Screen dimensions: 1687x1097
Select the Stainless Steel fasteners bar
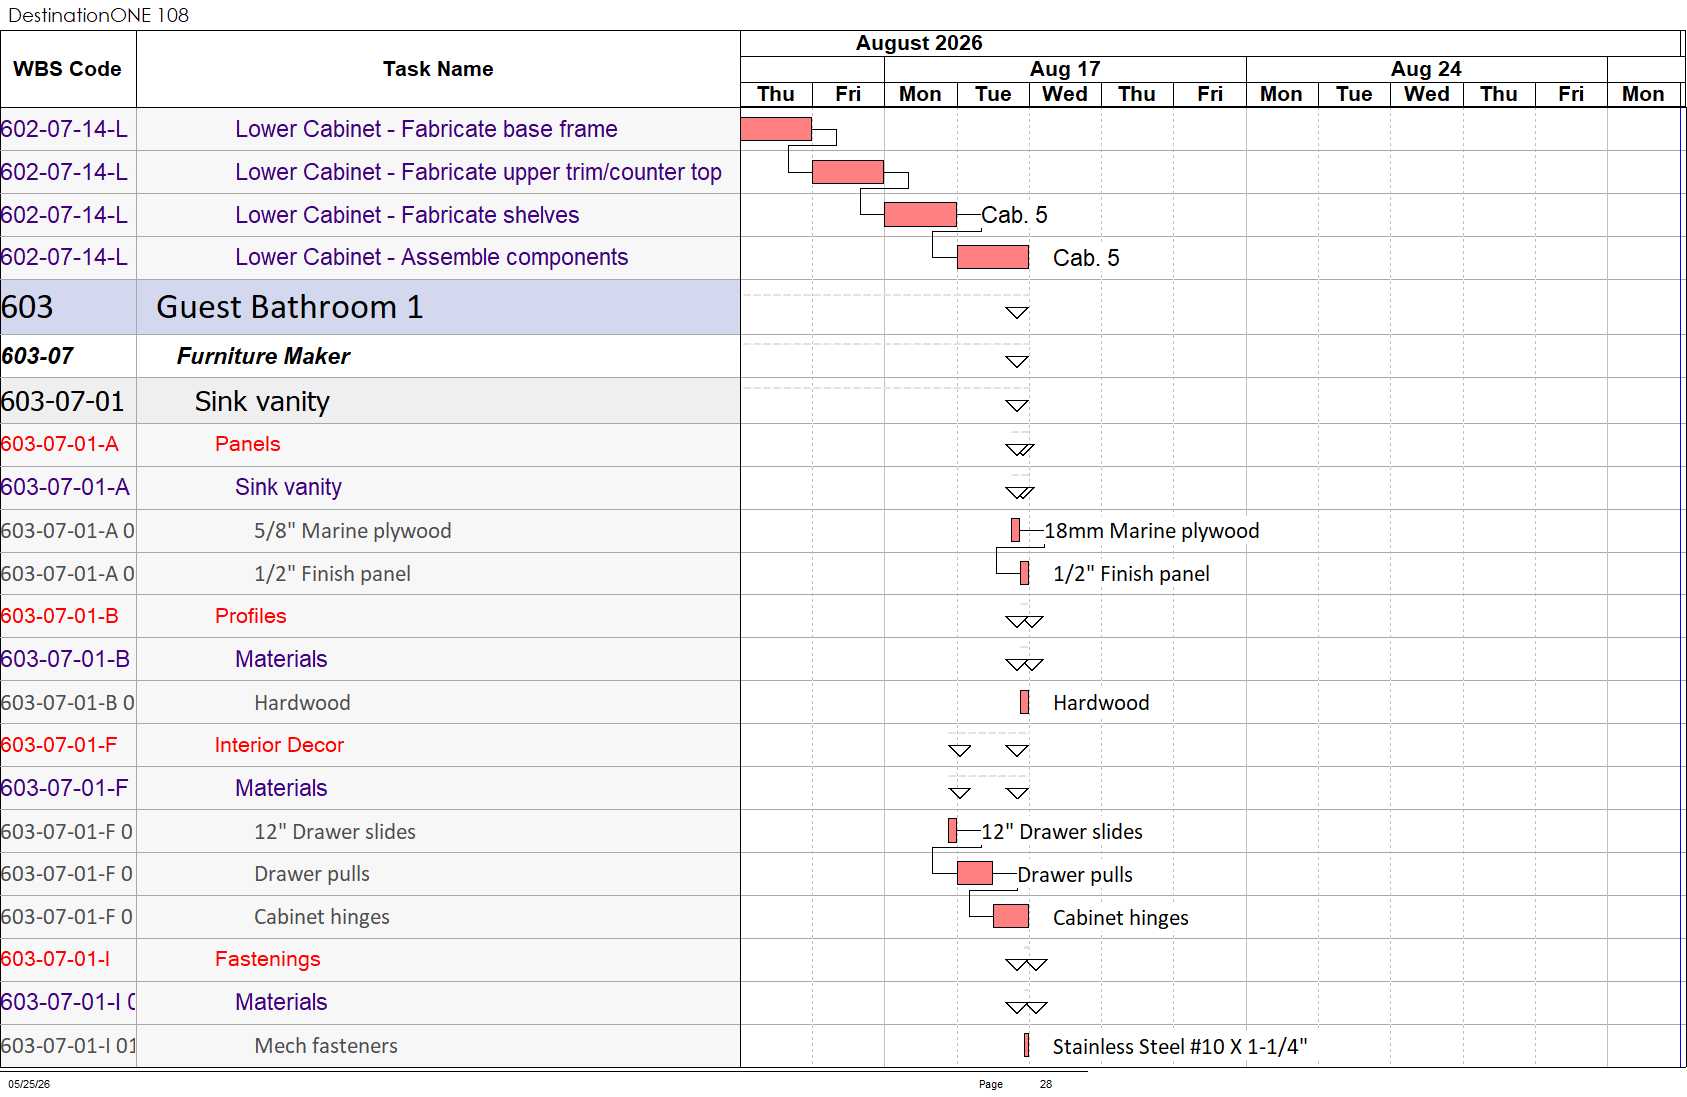click(1026, 1045)
